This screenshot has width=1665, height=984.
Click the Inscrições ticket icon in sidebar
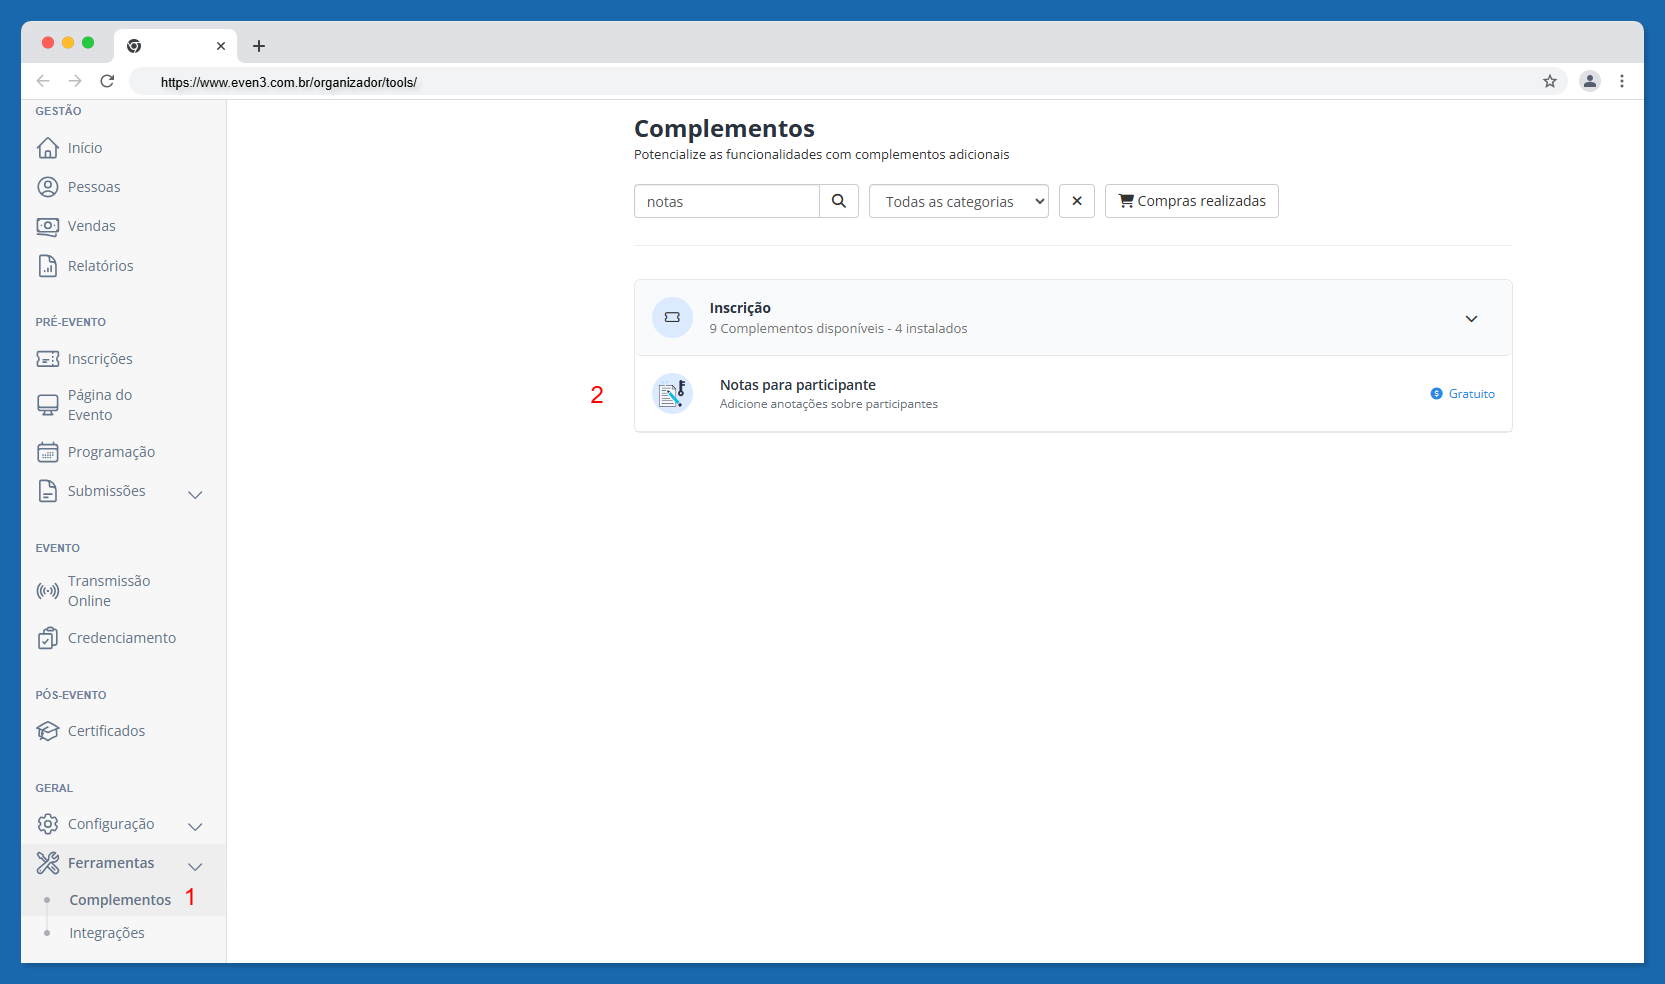(x=47, y=359)
